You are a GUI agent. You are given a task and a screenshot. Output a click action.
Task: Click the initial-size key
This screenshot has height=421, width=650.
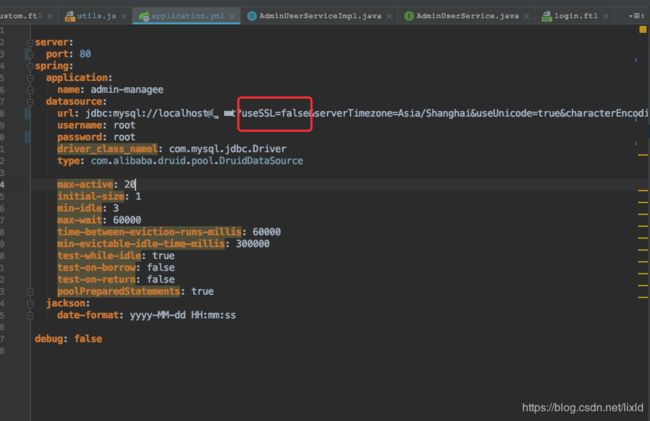[x=91, y=196]
